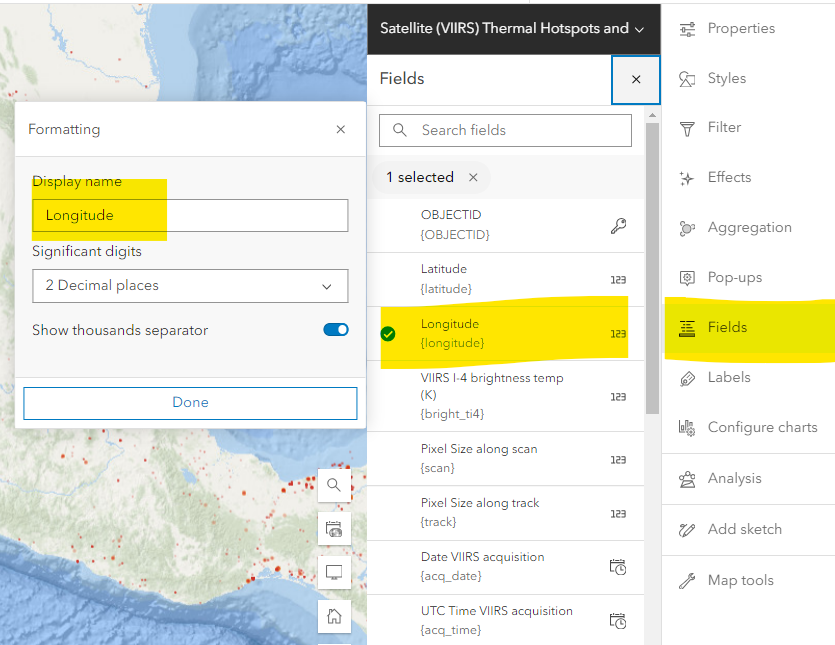
Task: Close the Fields panel
Action: [636, 80]
